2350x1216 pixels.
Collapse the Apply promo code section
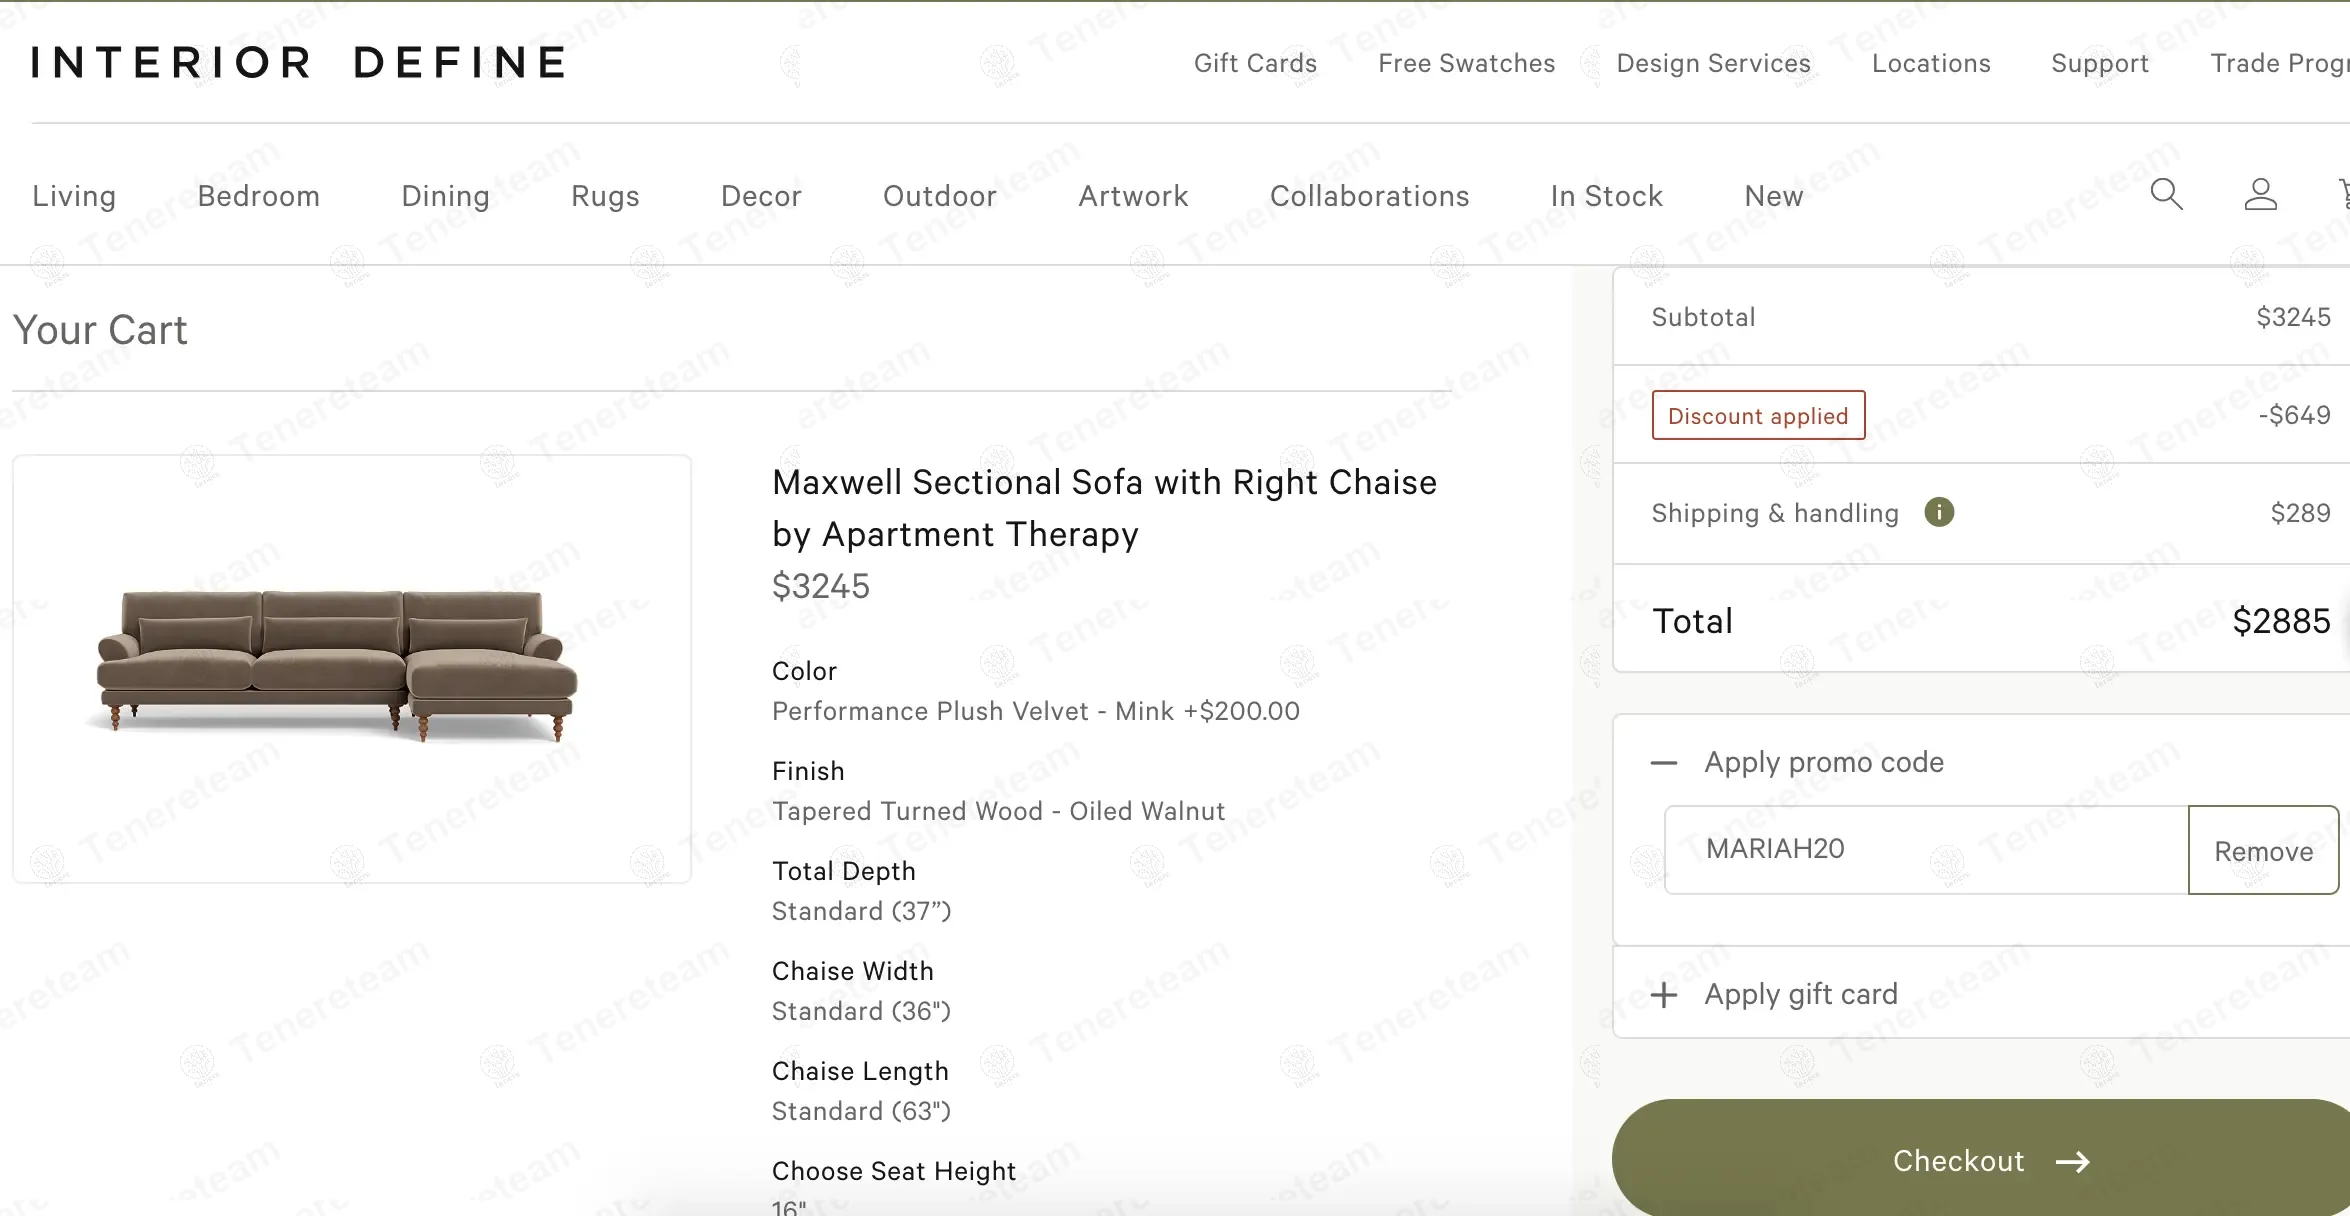point(1664,763)
